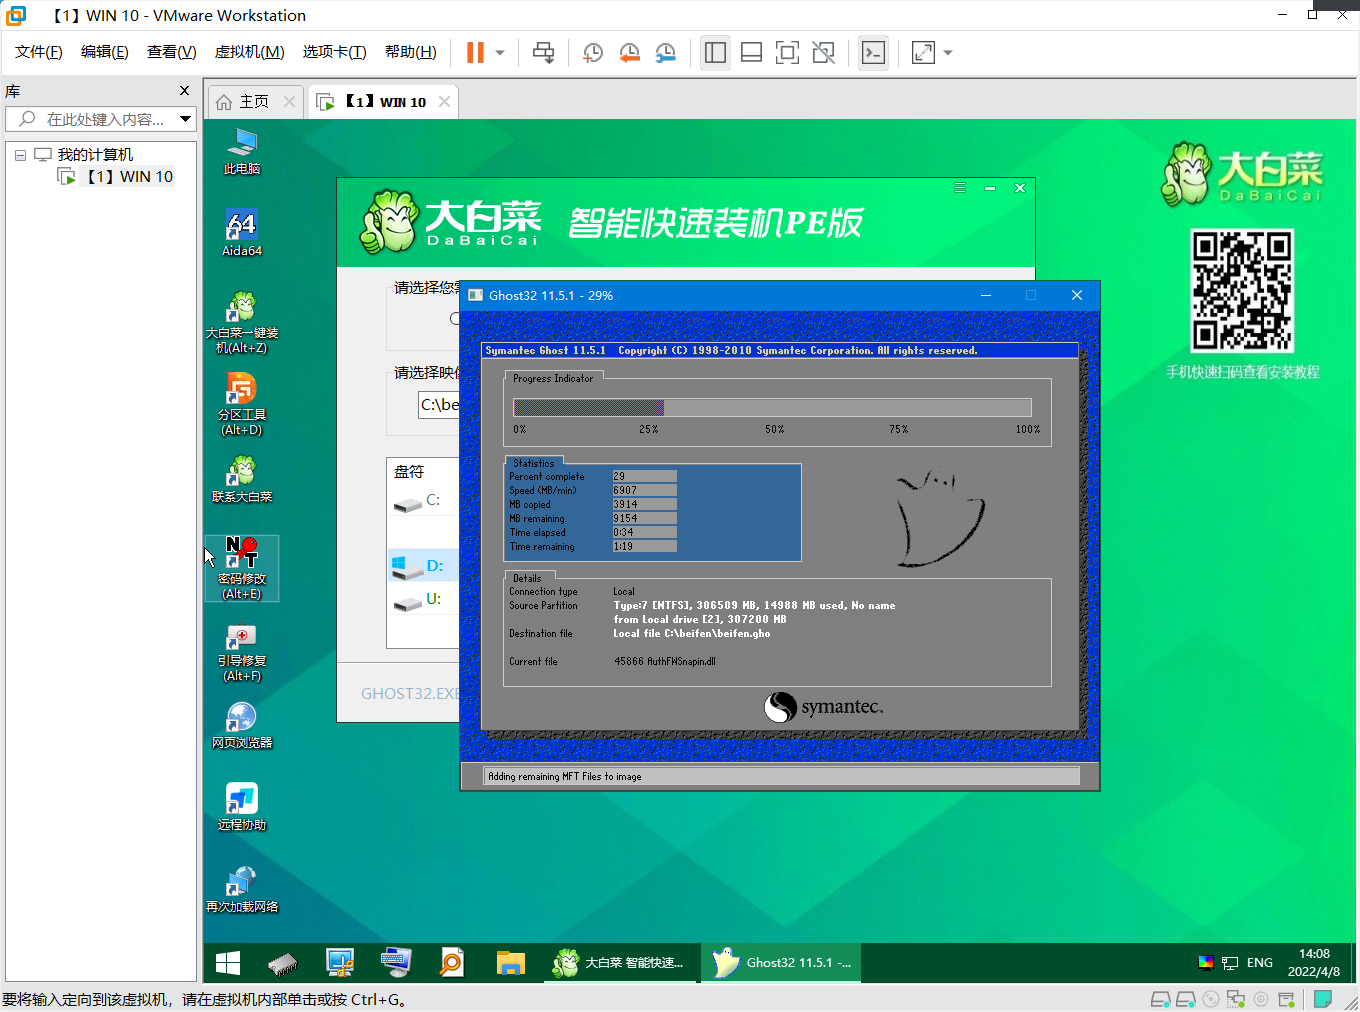Switch to the Ghost32 11.5.1 taskbar button
This screenshot has width=1360, height=1012.
(x=781, y=963)
